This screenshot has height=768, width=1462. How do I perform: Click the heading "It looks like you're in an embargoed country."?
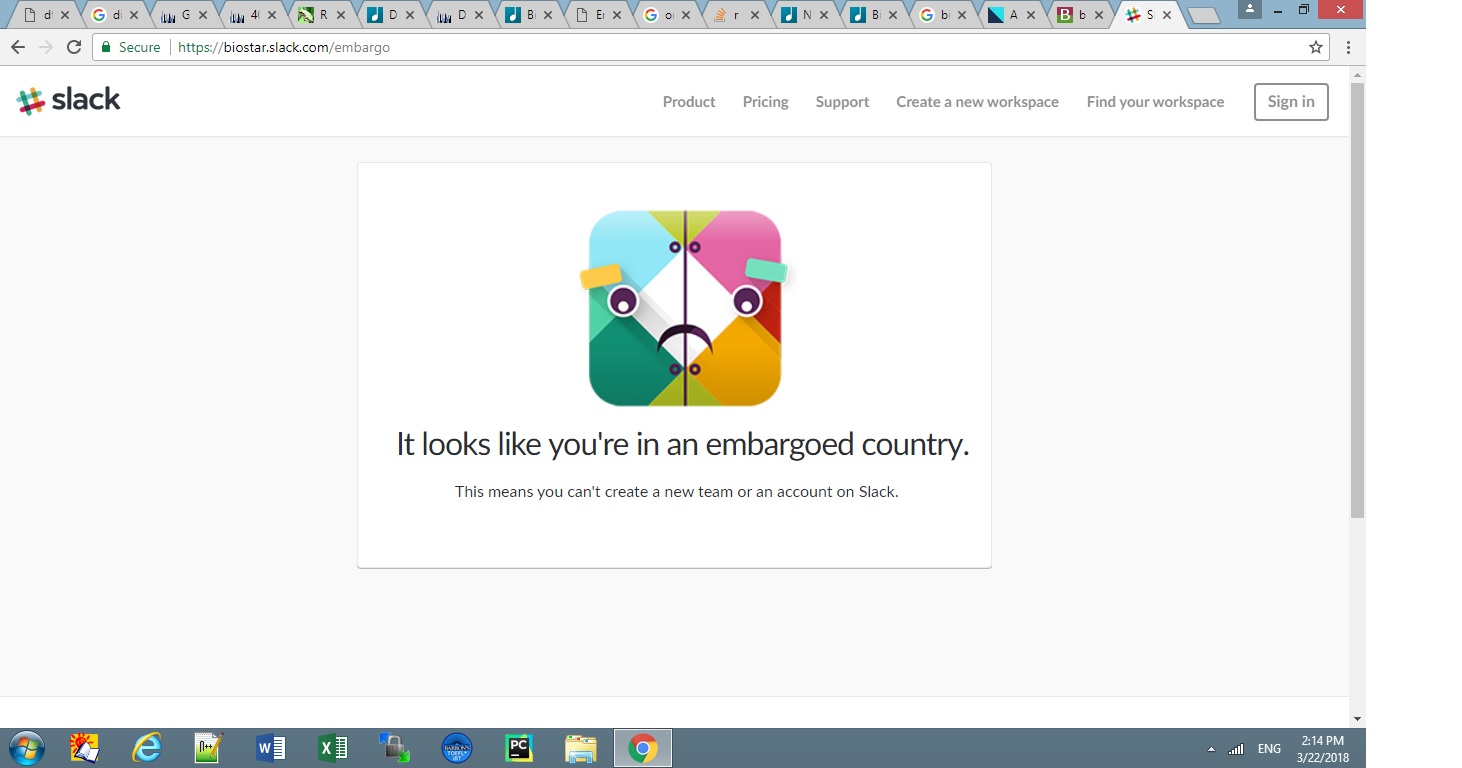[x=683, y=444]
